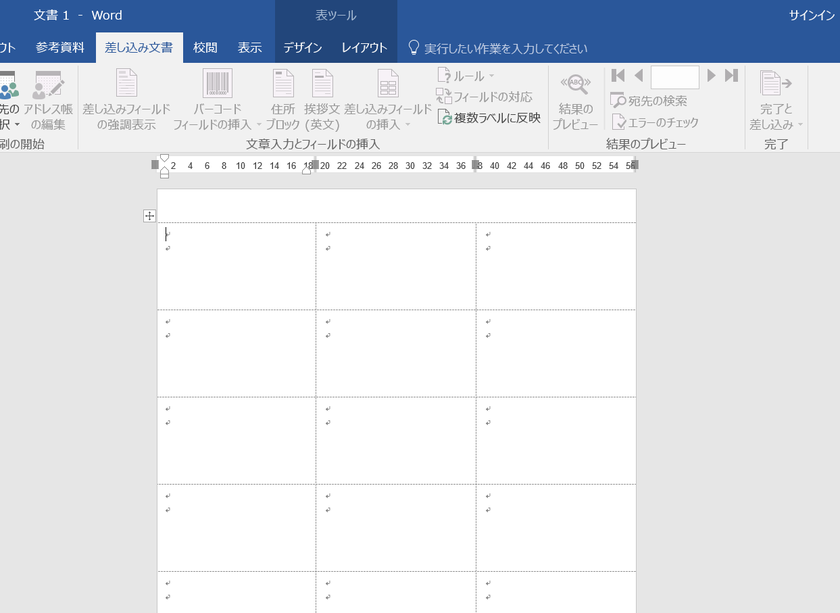Screen dimensions: 840x613
Task: Select the 差し込み文書 ribbon tab
Action: click(x=139, y=48)
